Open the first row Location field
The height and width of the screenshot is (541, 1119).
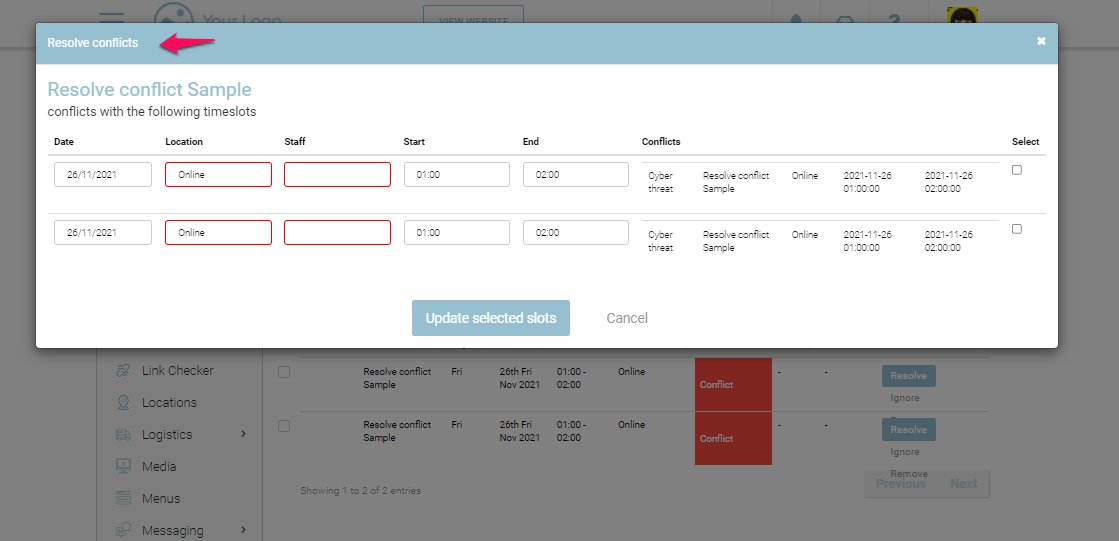pos(218,175)
